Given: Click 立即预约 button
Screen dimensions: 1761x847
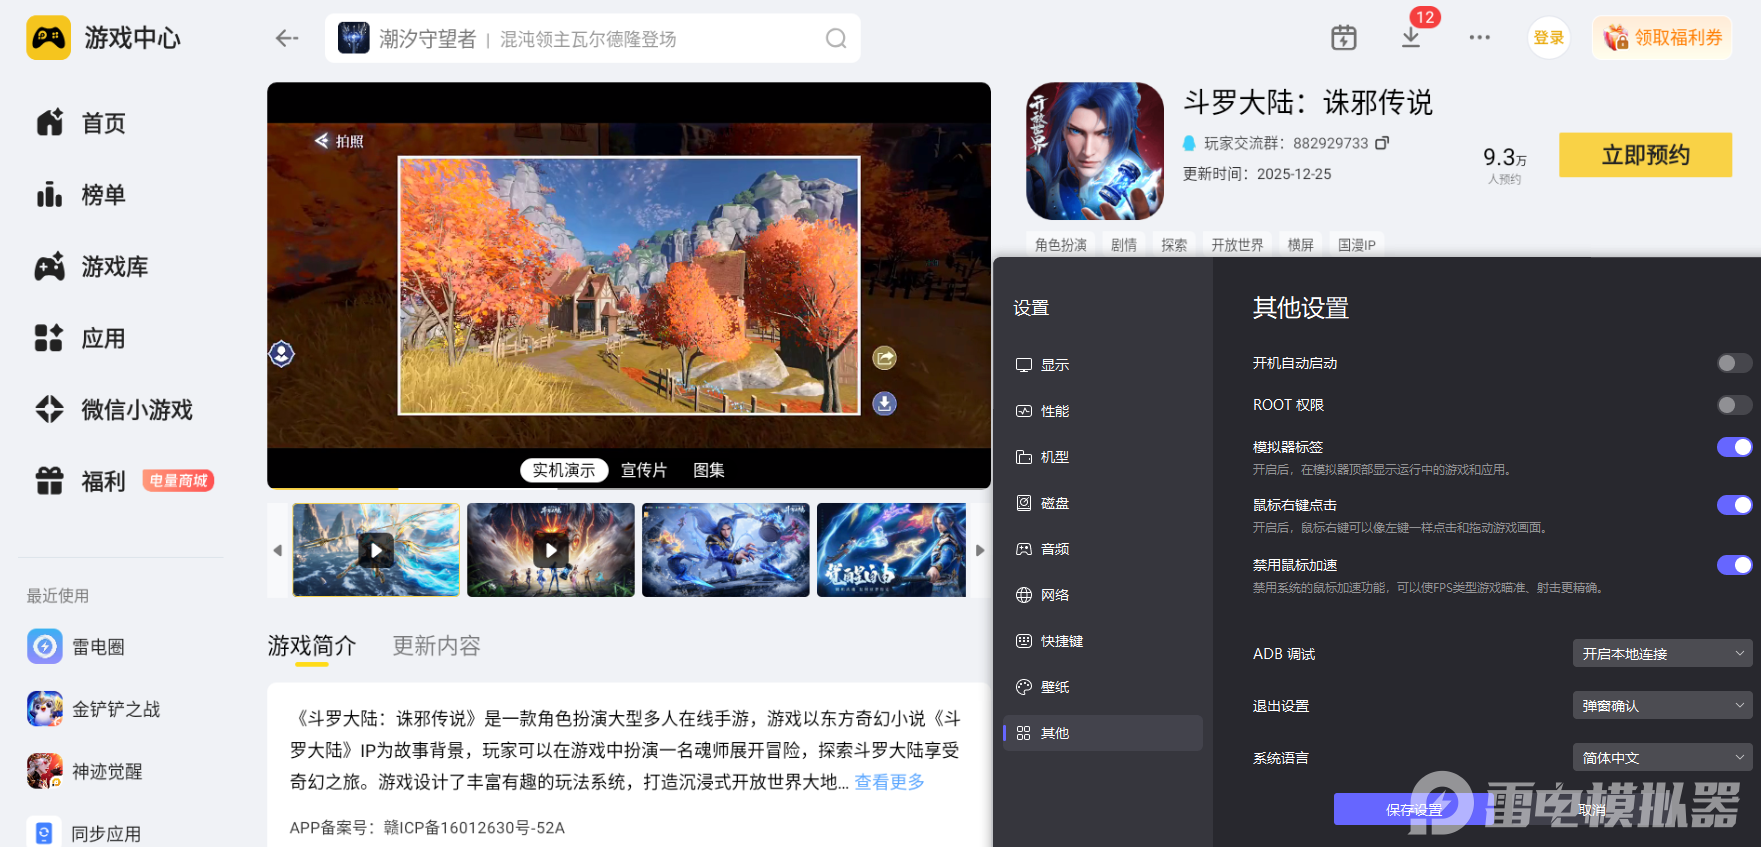Looking at the screenshot, I should 1645,155.
